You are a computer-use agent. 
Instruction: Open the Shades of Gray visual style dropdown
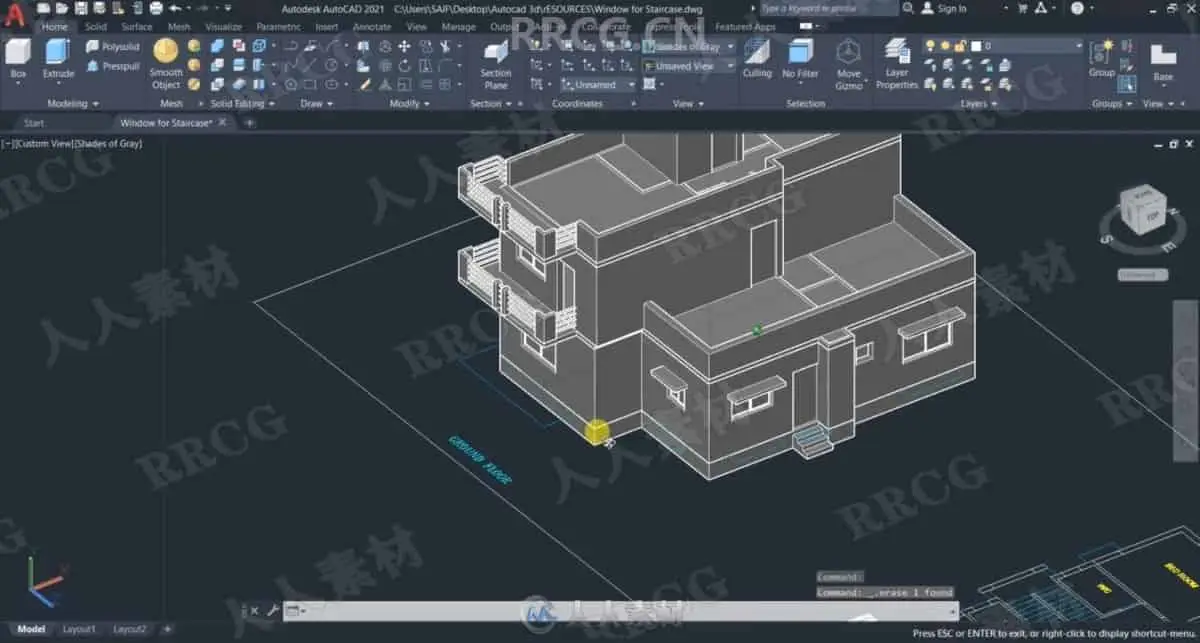tap(689, 47)
